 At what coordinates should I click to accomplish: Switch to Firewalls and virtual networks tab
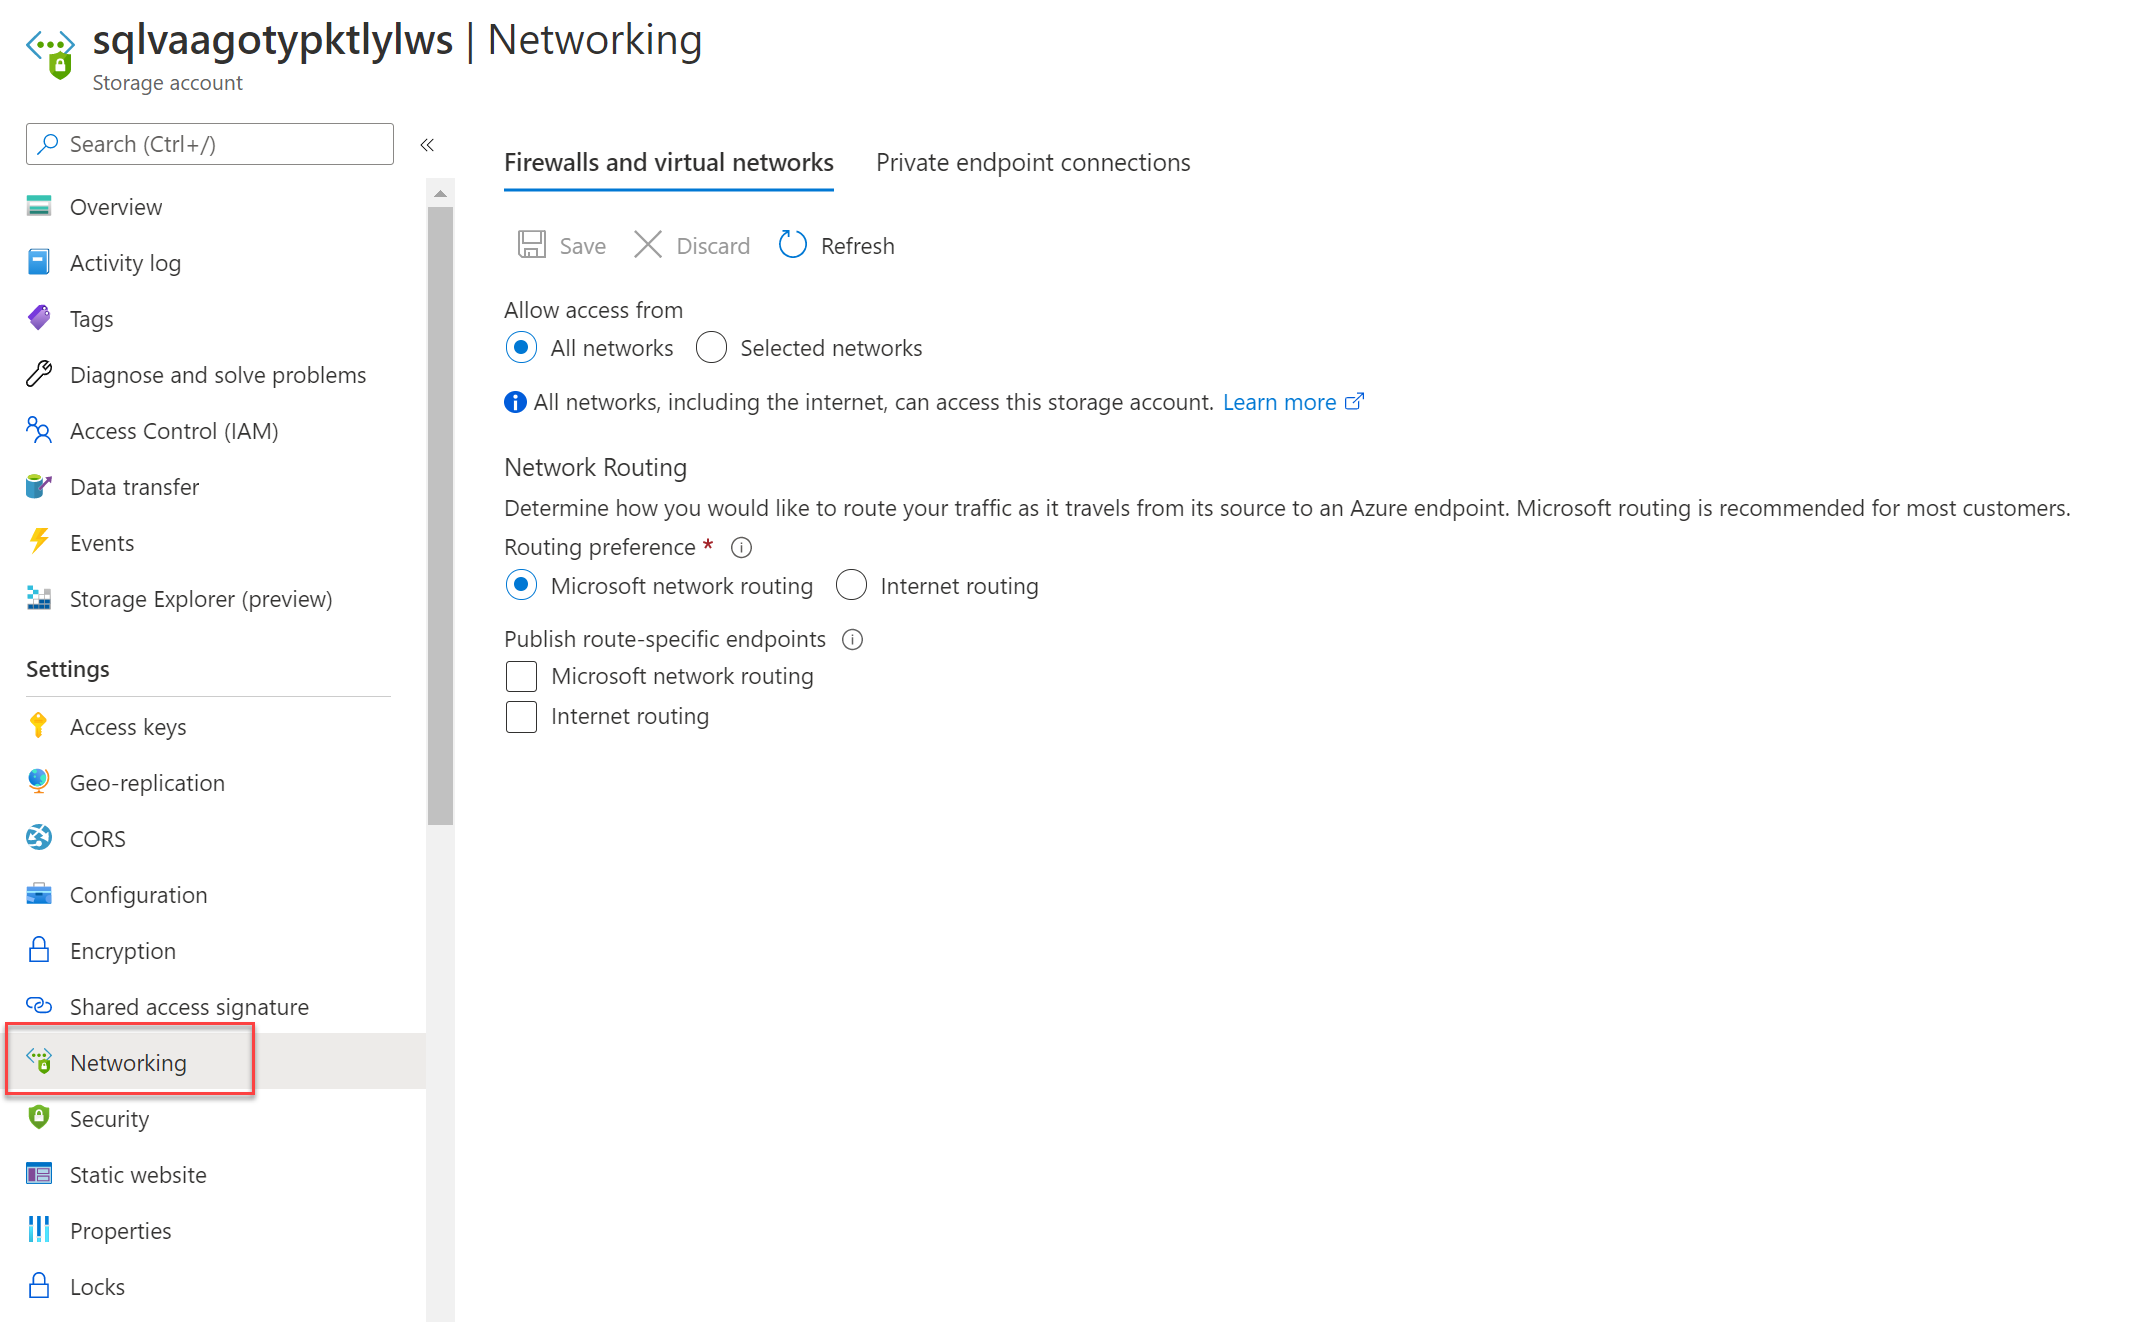667,161
